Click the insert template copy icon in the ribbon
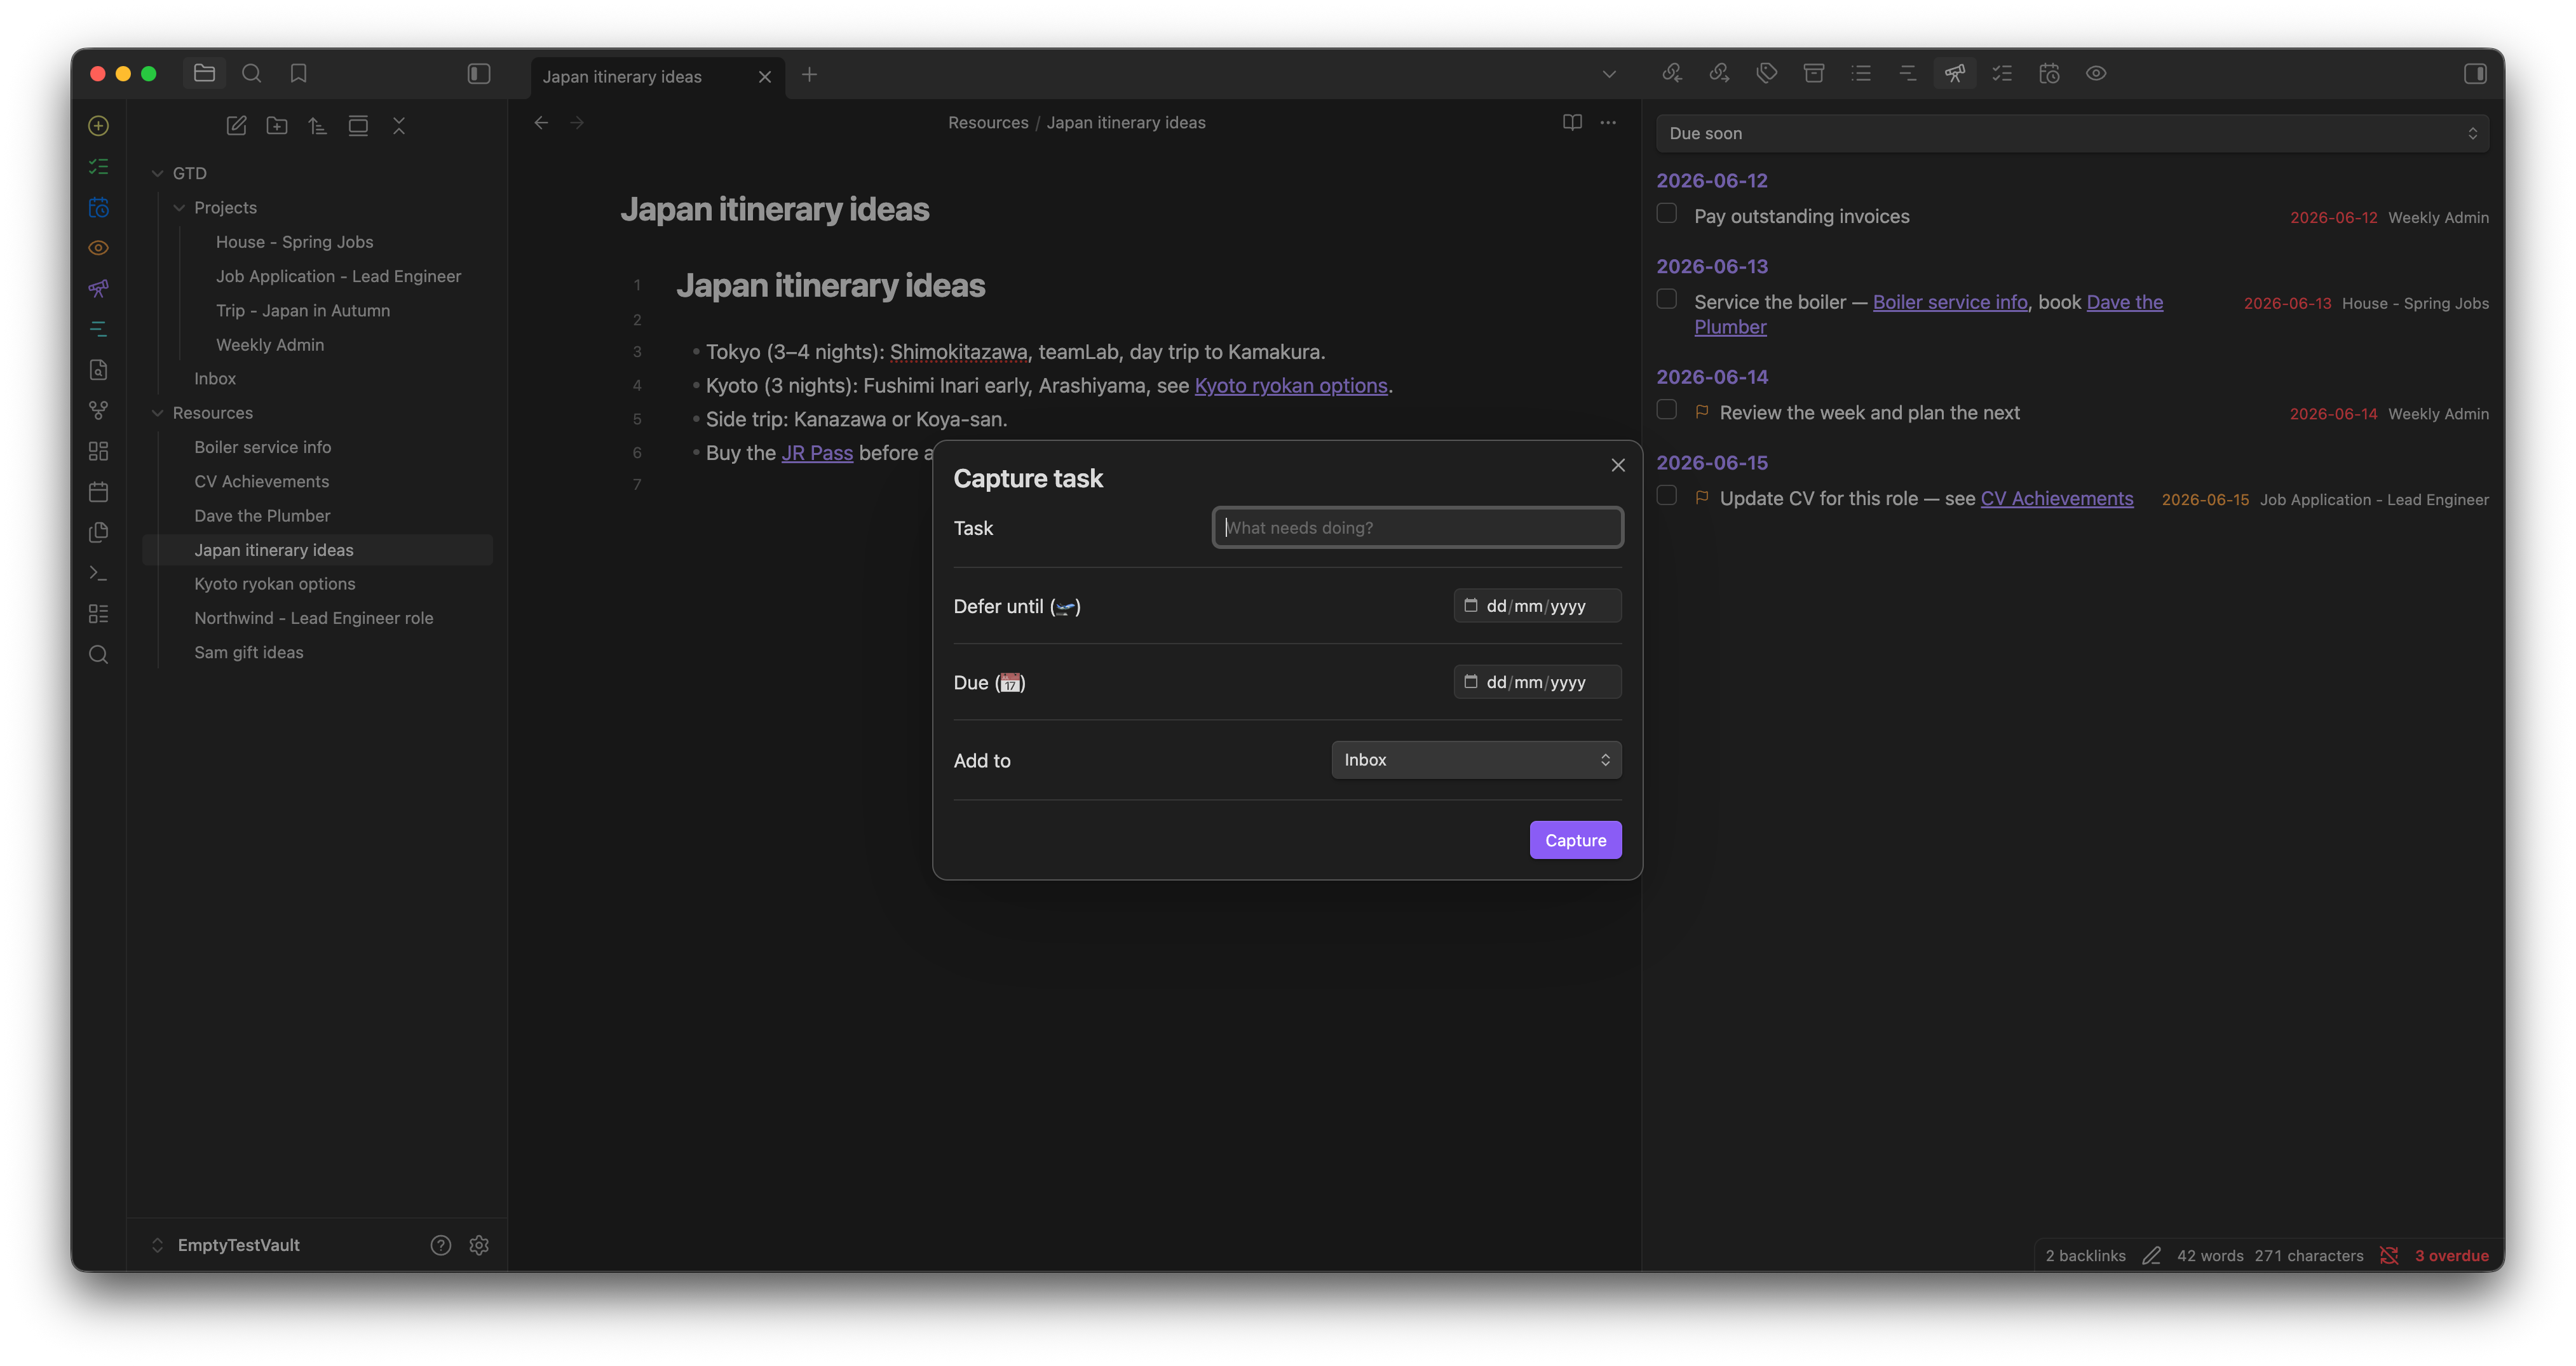The image size is (2576, 1366). pos(98,532)
